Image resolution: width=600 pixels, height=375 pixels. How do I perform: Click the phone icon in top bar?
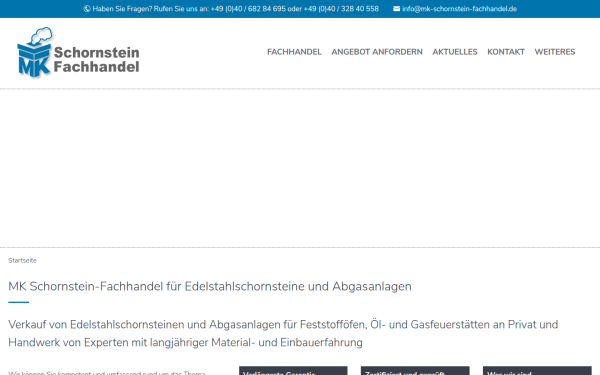[x=87, y=9]
